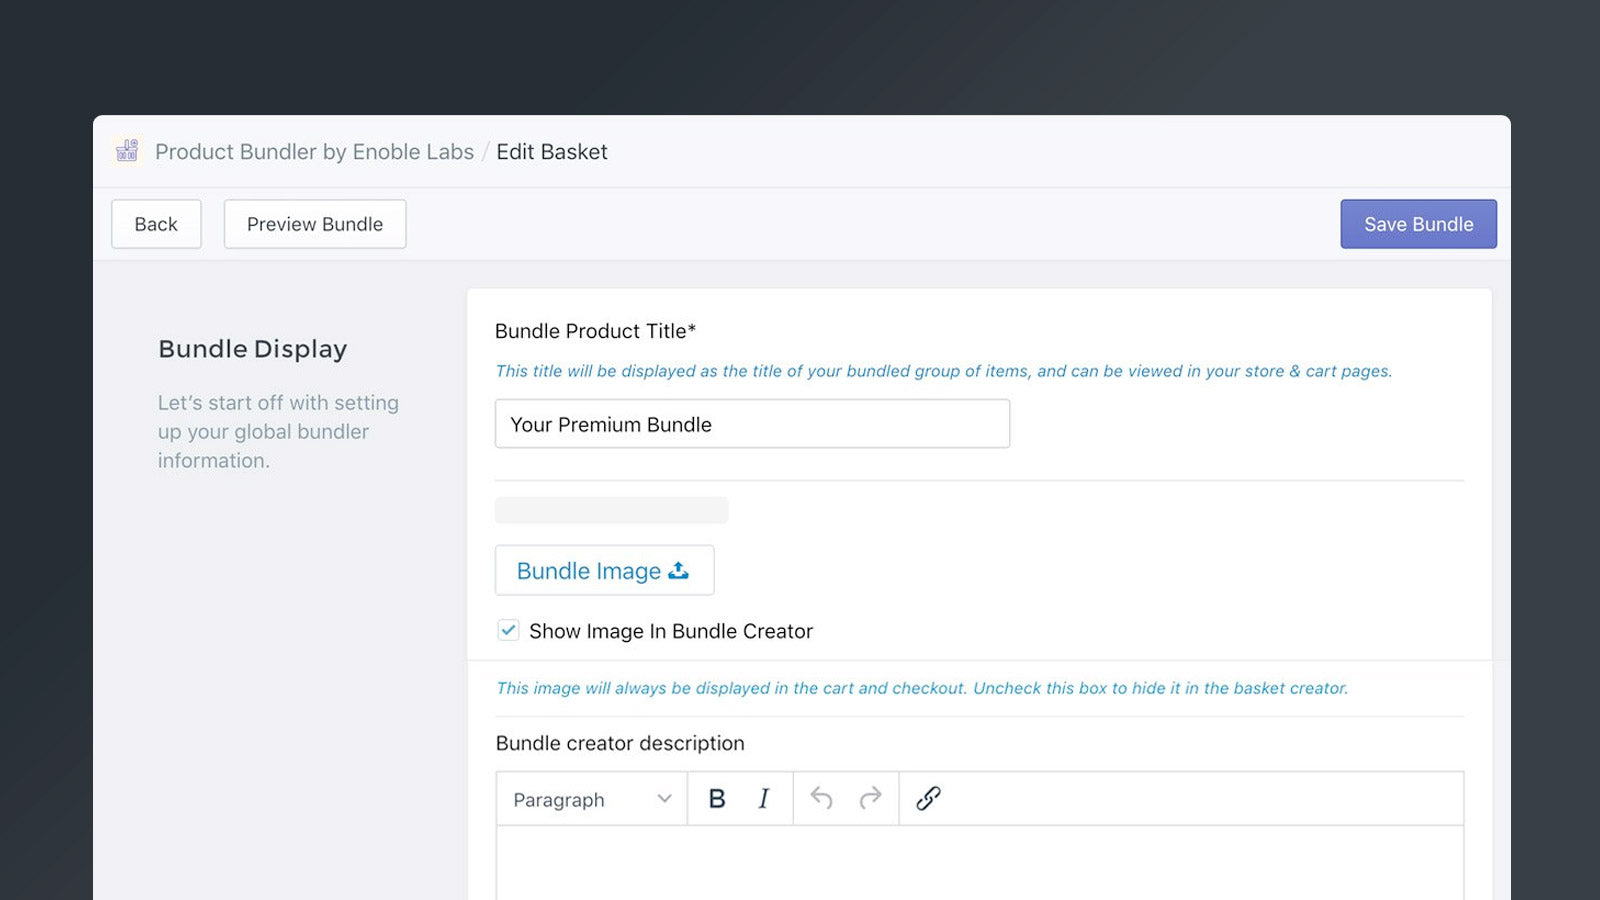Click the Bold icon in the description editor
Viewport: 1600px width, 900px height.
(x=717, y=799)
